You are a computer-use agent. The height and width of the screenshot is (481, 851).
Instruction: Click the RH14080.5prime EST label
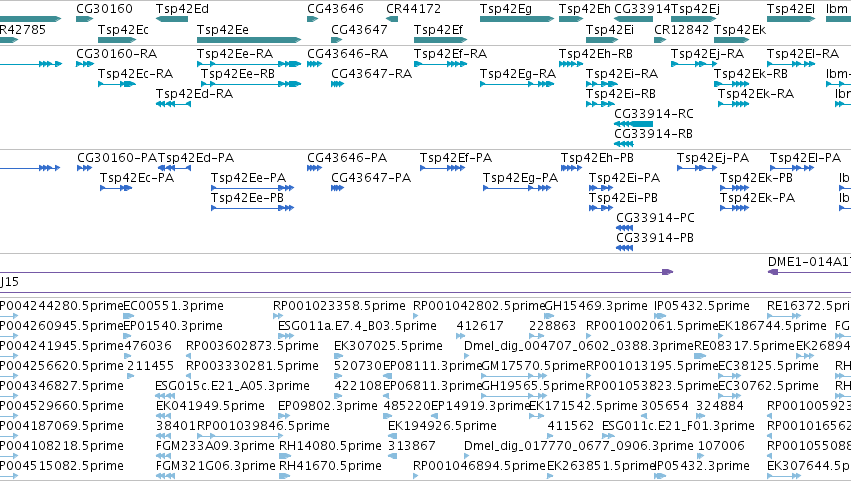(330, 446)
